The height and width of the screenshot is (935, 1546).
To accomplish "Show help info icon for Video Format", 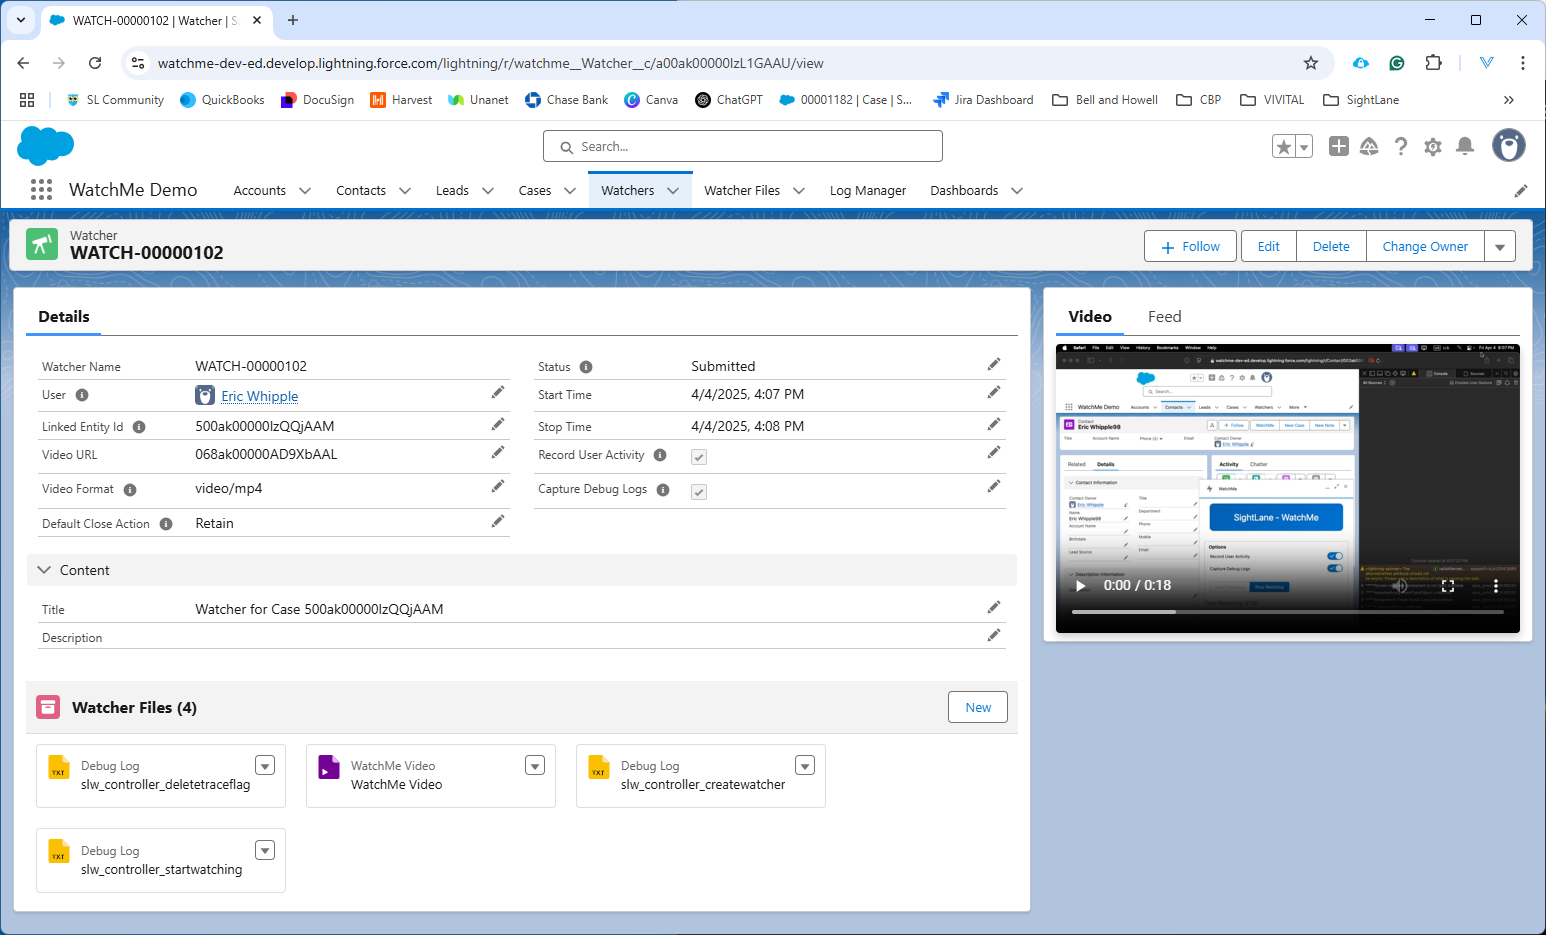I will (130, 490).
